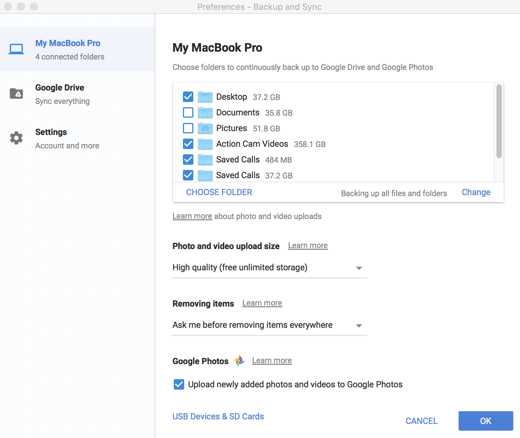Click the laptop icon for My MacBook Pro
The width and height of the screenshot is (520, 438).
(x=16, y=49)
